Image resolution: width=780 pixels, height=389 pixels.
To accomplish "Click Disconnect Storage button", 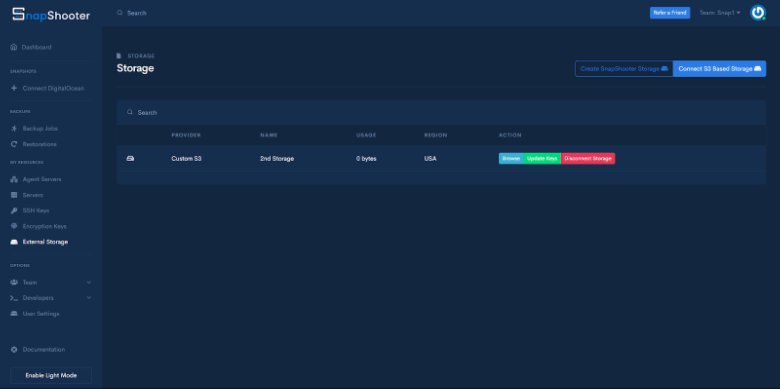I will tap(588, 159).
